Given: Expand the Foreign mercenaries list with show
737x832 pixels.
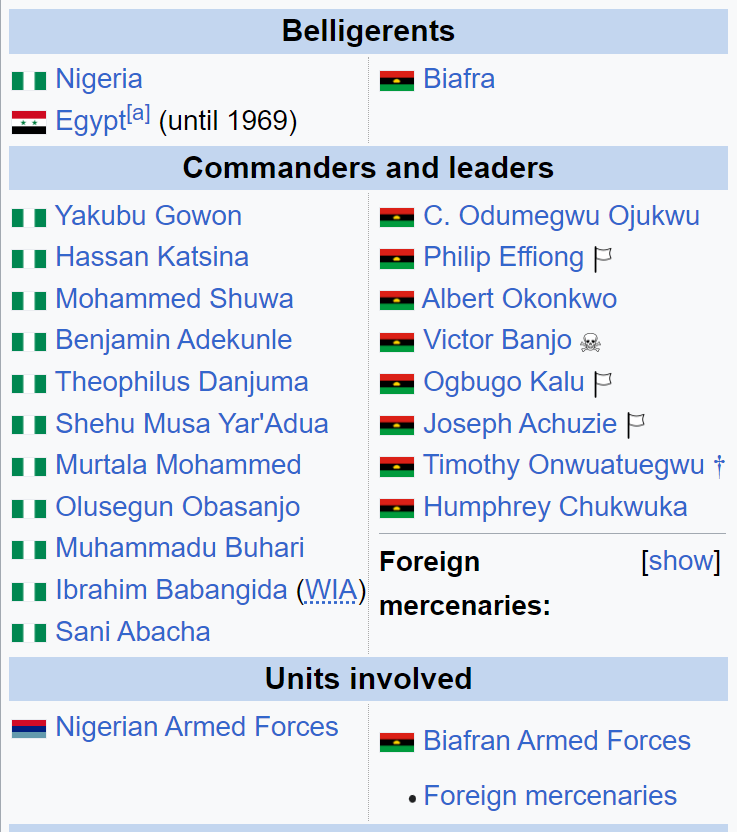Looking at the screenshot, I should pos(681,561).
